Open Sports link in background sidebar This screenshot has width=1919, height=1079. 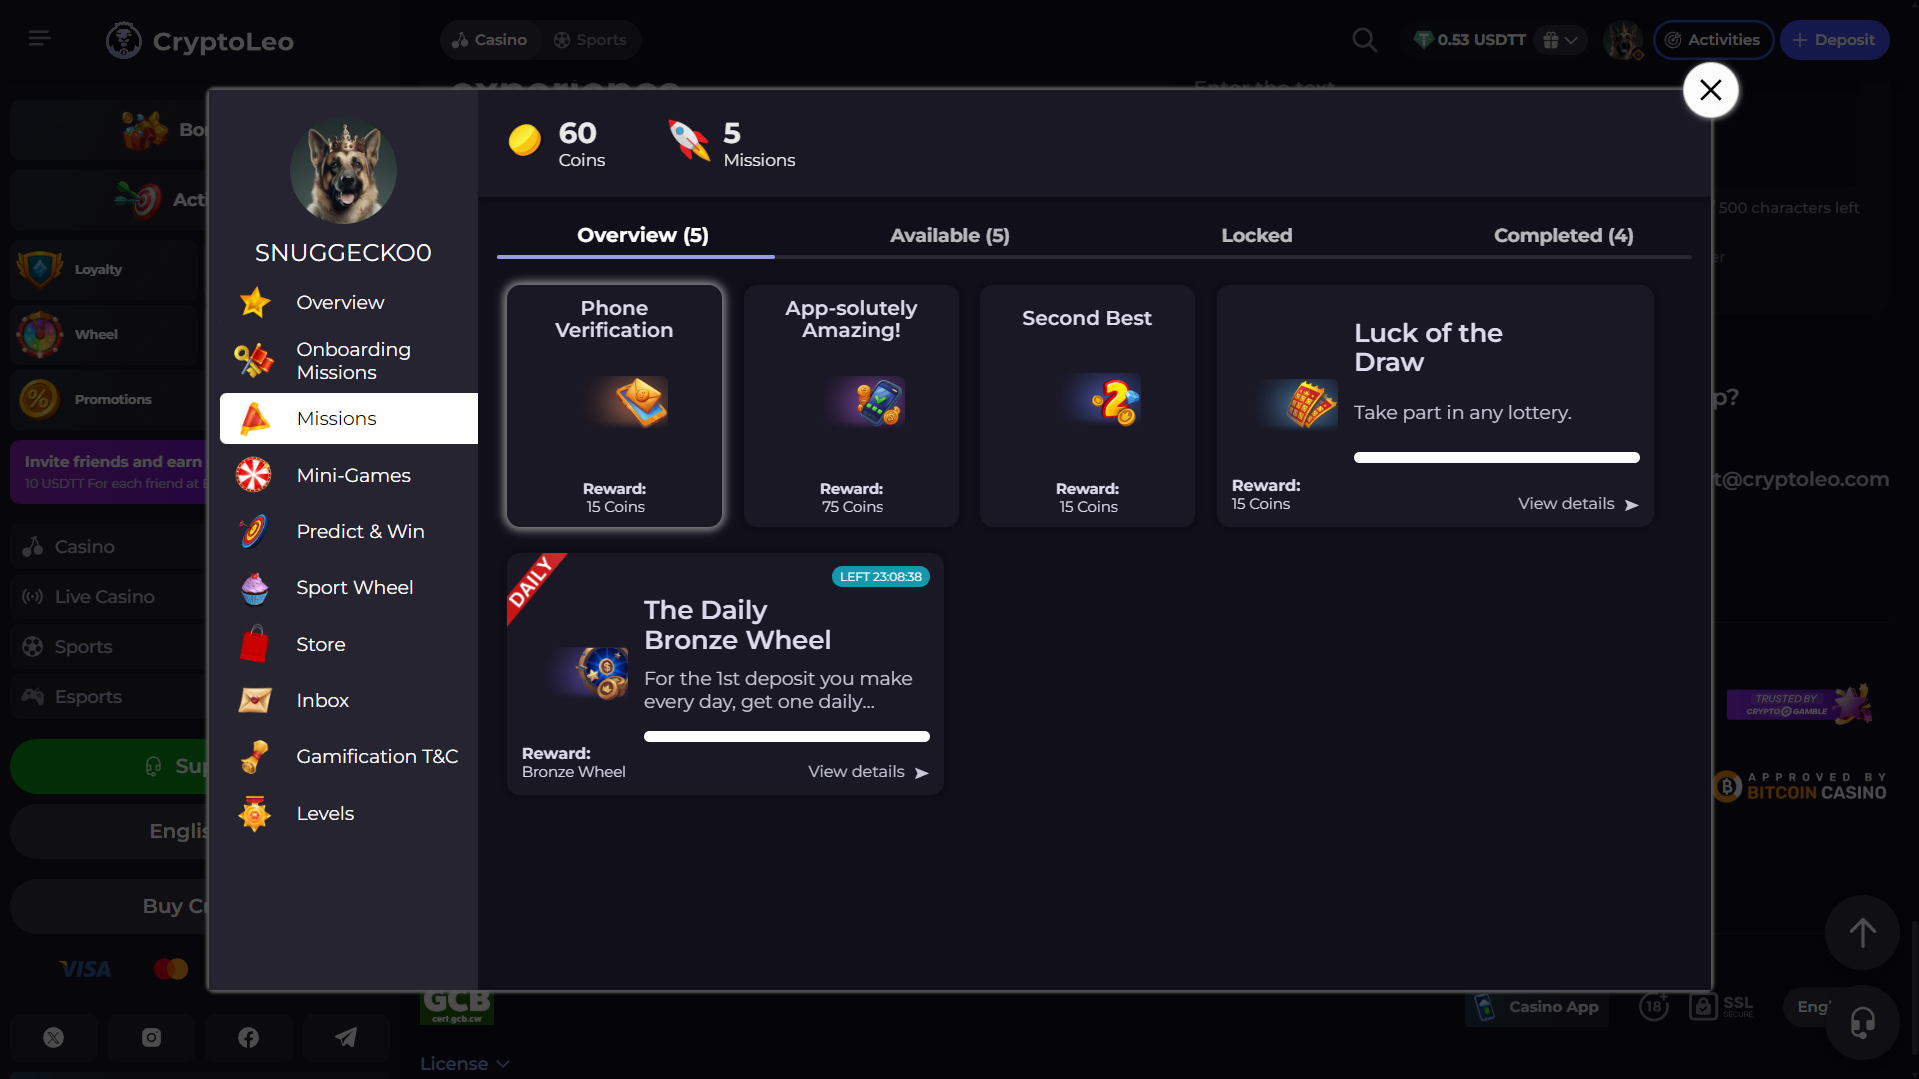click(105, 646)
